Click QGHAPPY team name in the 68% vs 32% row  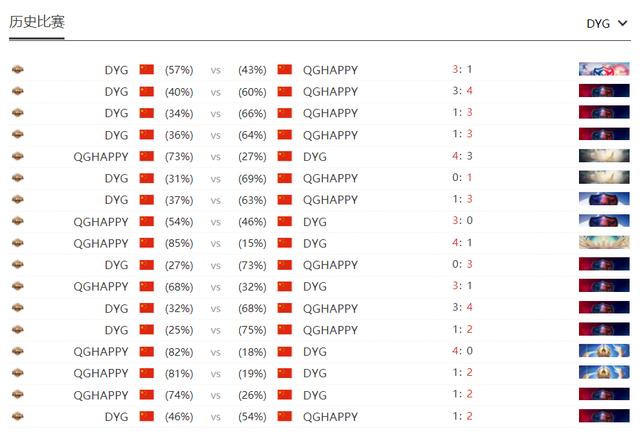[101, 286]
